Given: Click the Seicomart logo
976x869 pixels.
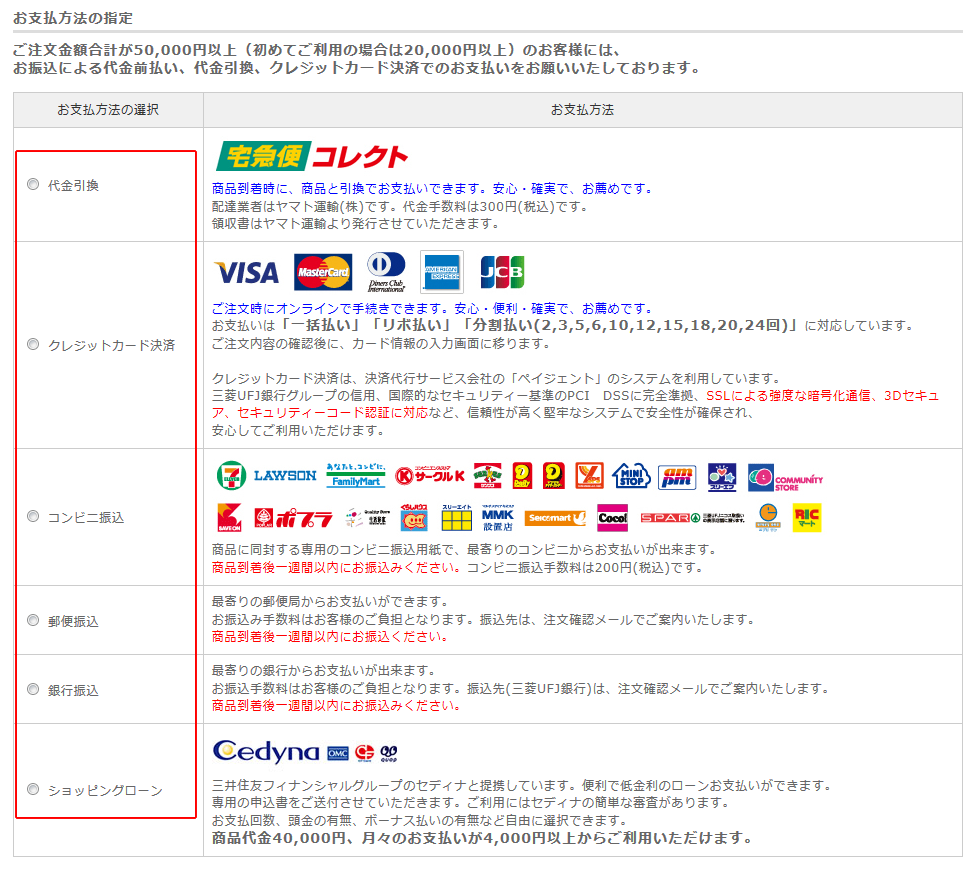Looking at the screenshot, I should [556, 518].
